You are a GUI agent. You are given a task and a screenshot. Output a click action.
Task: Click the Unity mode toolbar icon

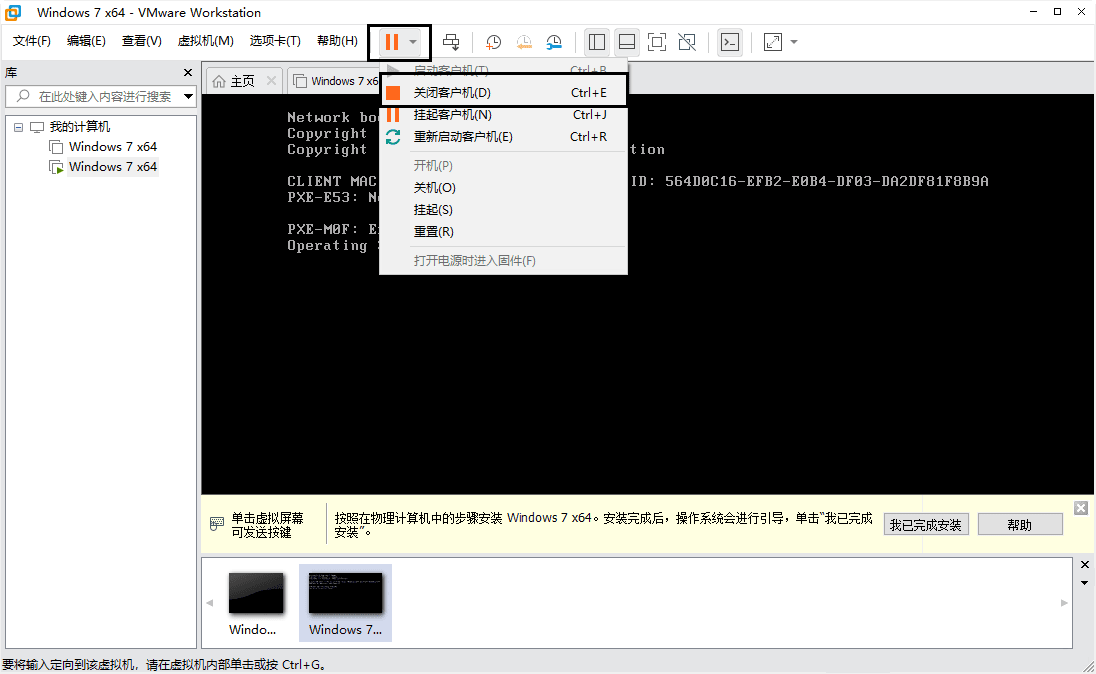tap(688, 42)
